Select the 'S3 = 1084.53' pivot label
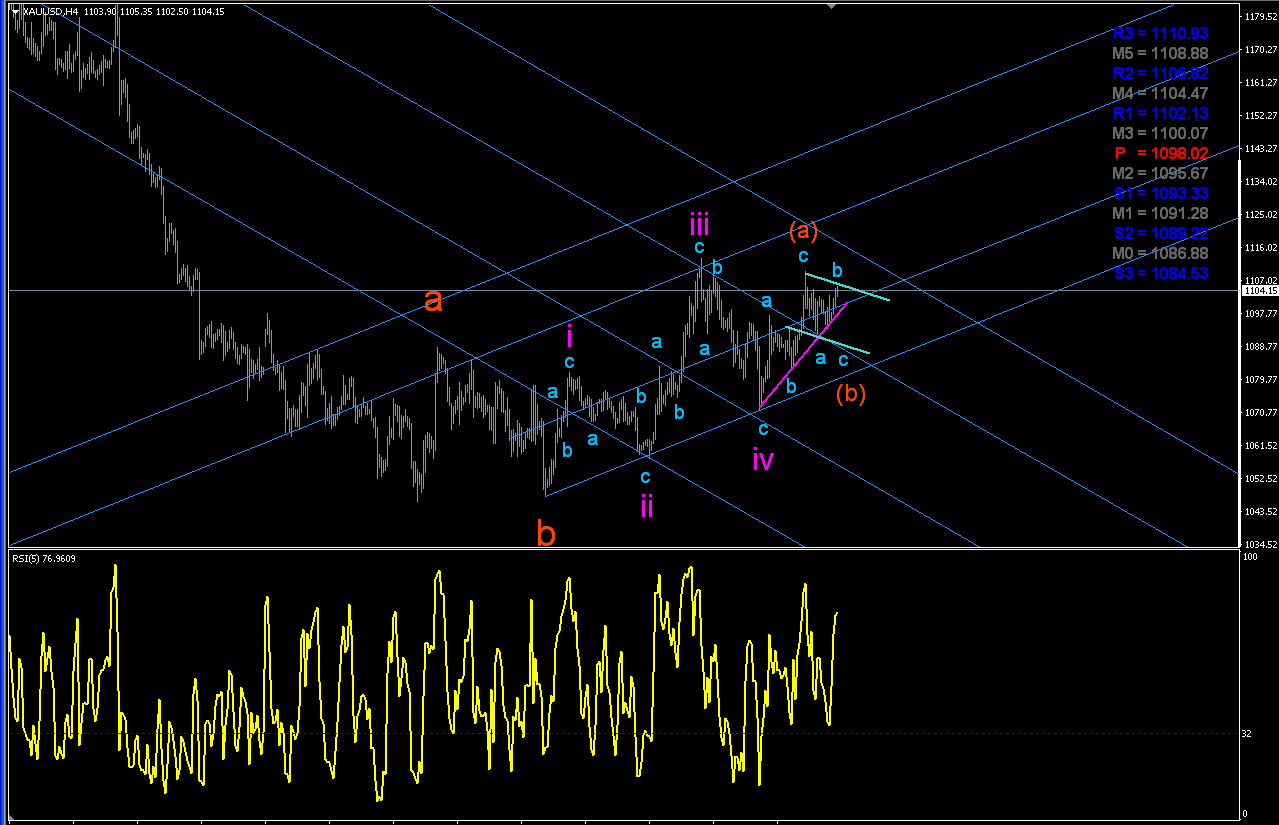Image resolution: width=1279 pixels, height=825 pixels. coord(1162,273)
